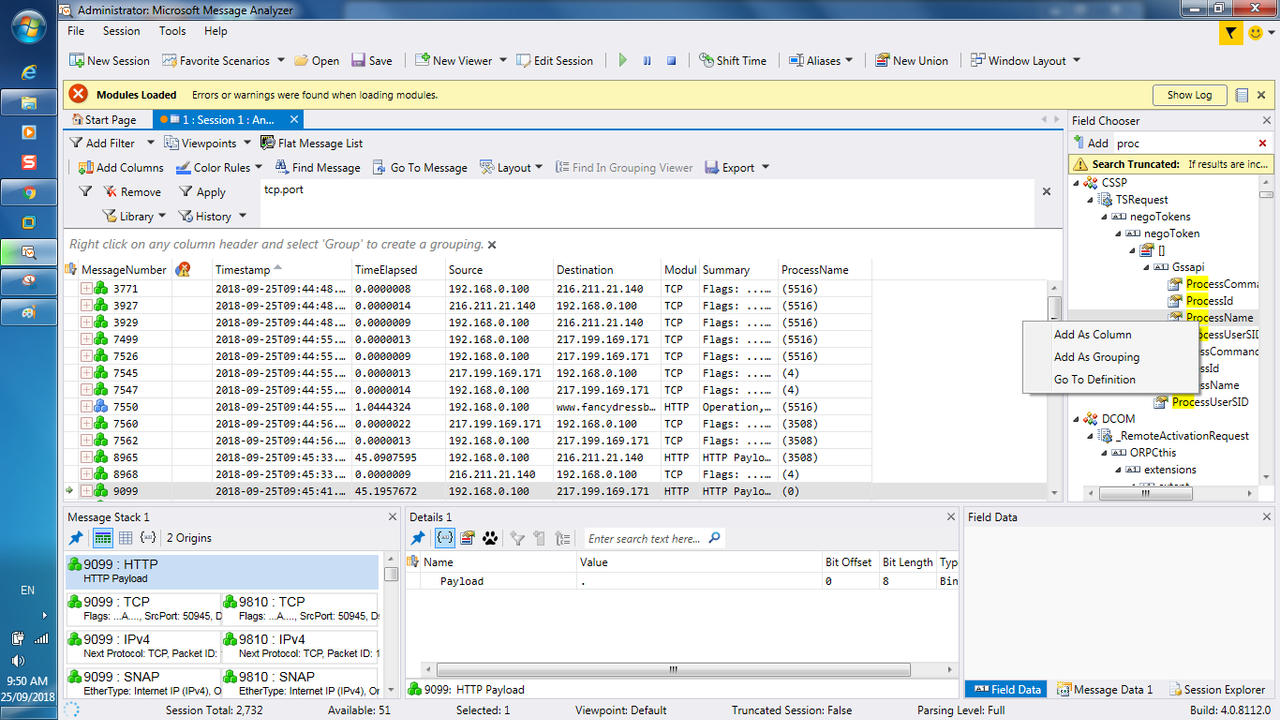Screen dimensions: 1280x720
Task: Switch to the Start Page tab
Action: (x=102, y=120)
